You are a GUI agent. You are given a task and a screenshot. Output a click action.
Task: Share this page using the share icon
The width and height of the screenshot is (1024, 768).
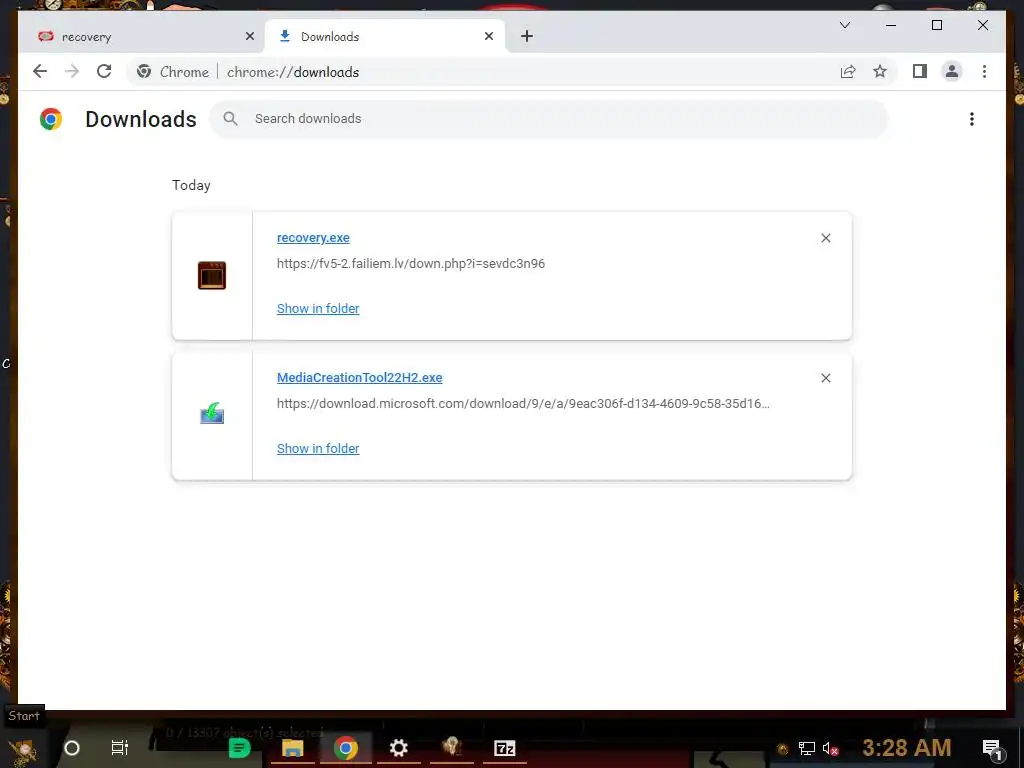pos(848,72)
